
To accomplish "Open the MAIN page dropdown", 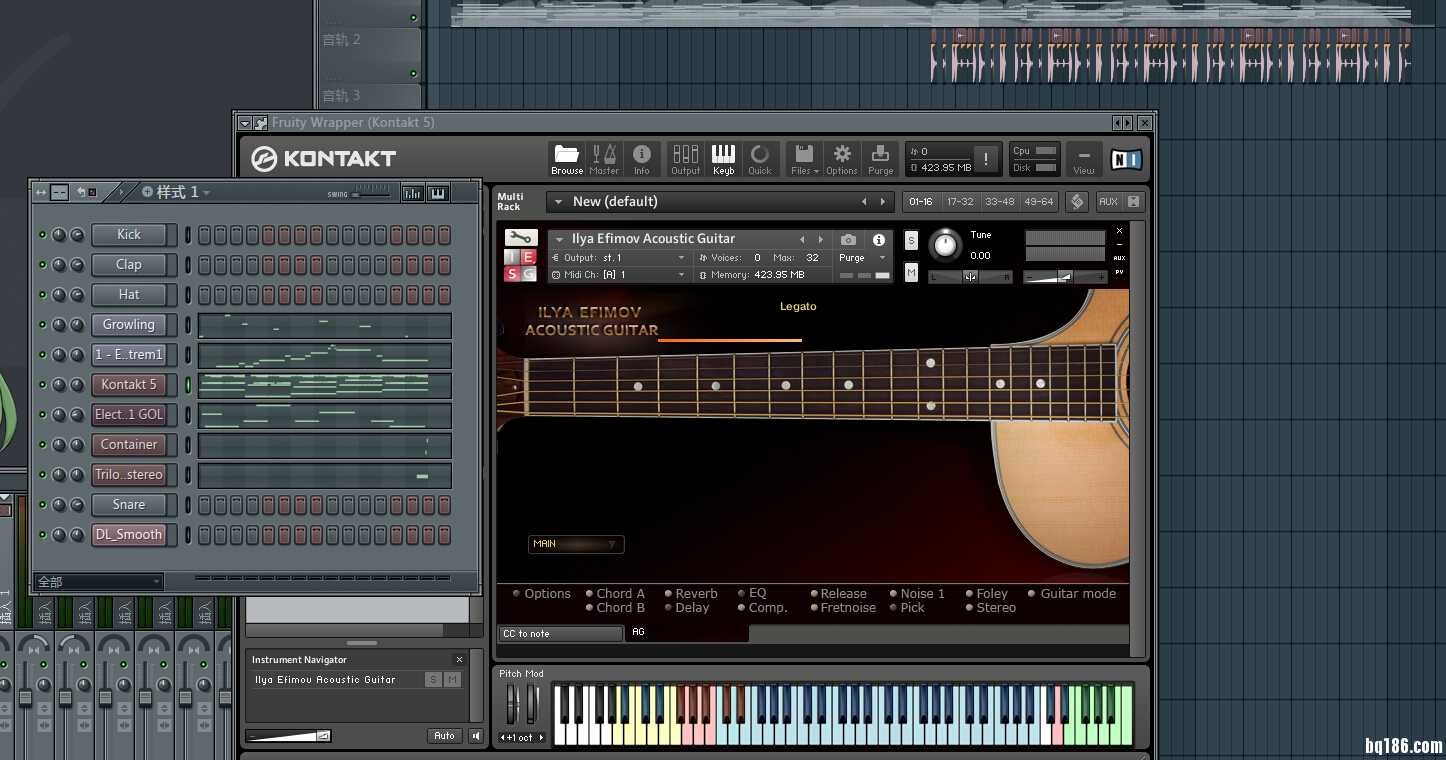I will [576, 544].
